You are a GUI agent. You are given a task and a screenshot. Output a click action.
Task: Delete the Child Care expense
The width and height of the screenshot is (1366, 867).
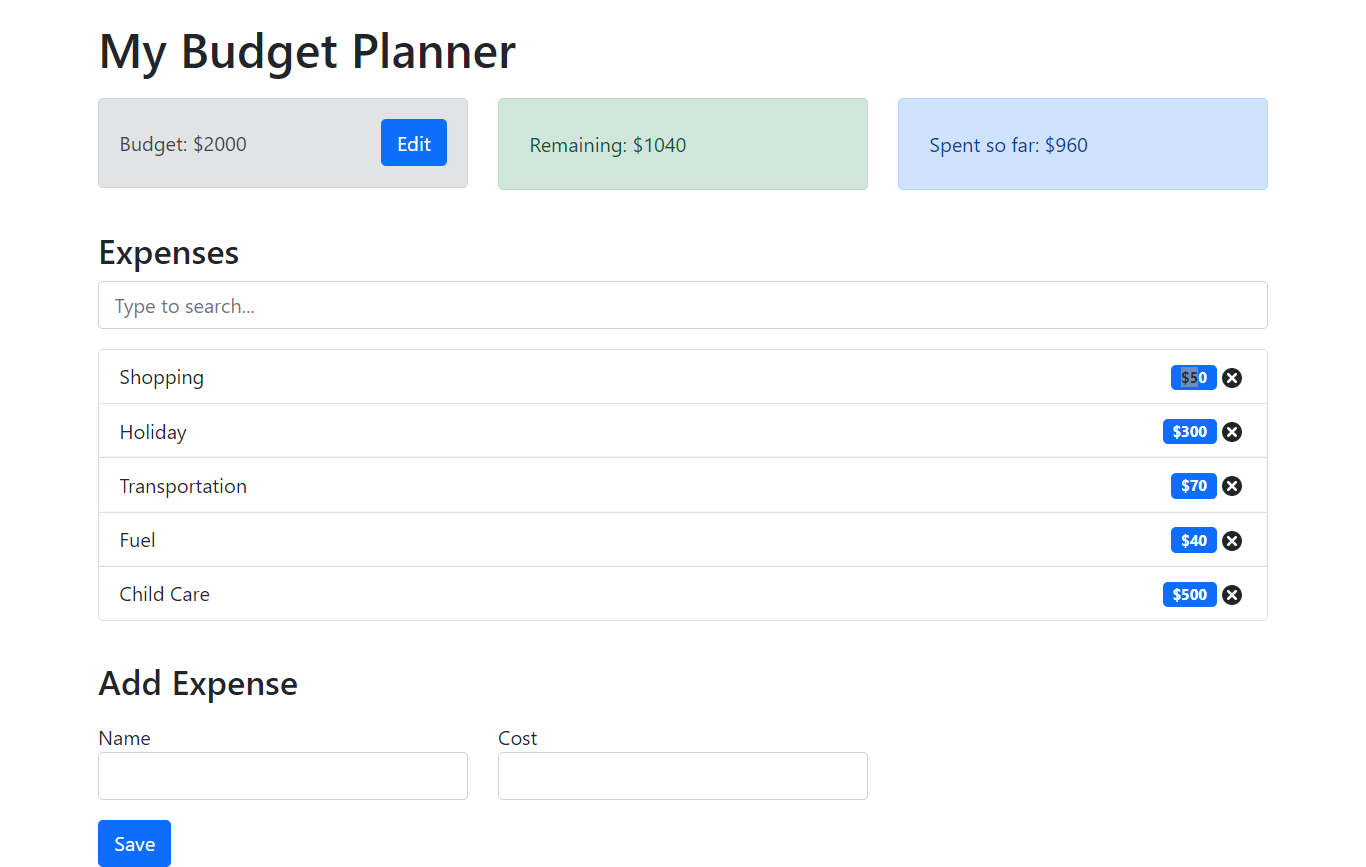coord(1231,594)
